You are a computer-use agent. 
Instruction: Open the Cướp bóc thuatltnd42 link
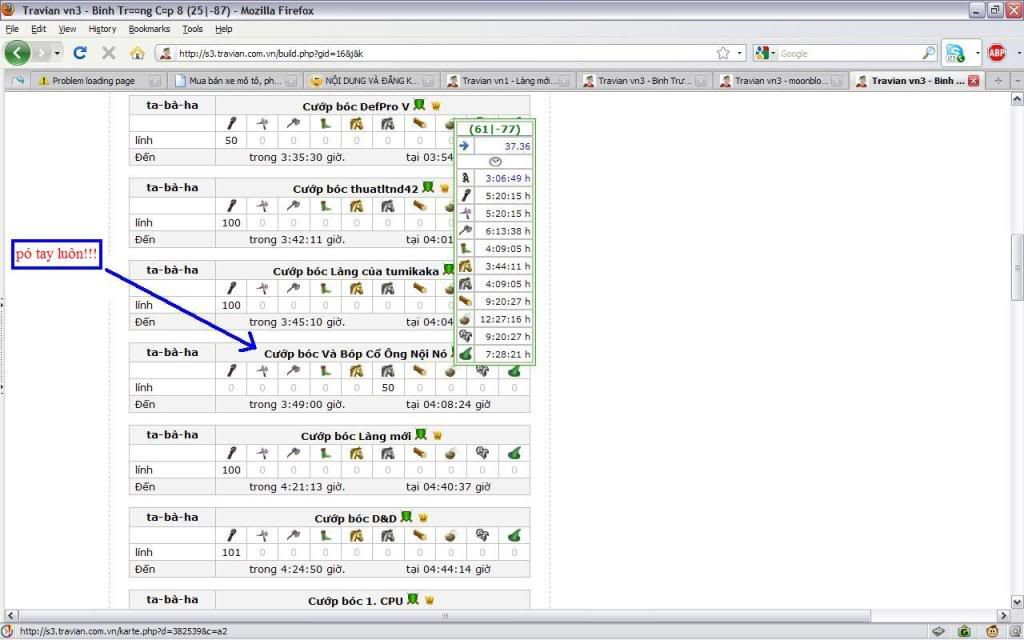355,189
